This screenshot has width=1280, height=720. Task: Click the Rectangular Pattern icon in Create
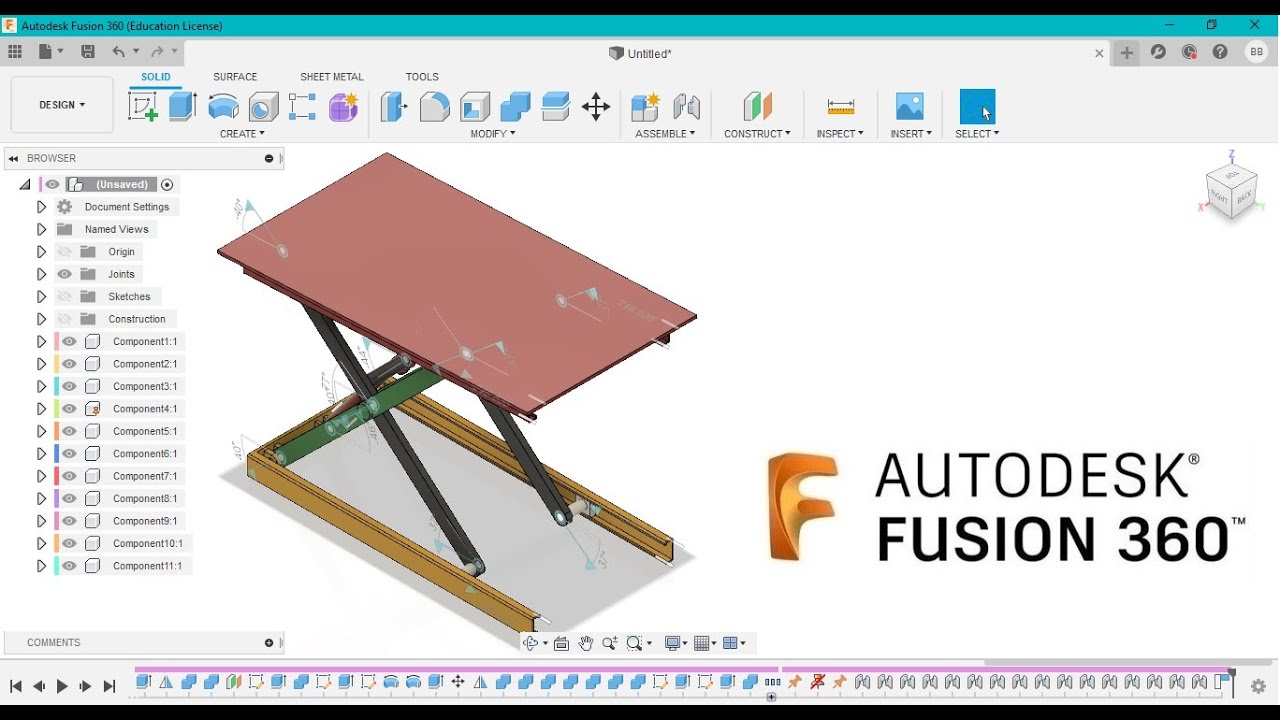tap(302, 107)
